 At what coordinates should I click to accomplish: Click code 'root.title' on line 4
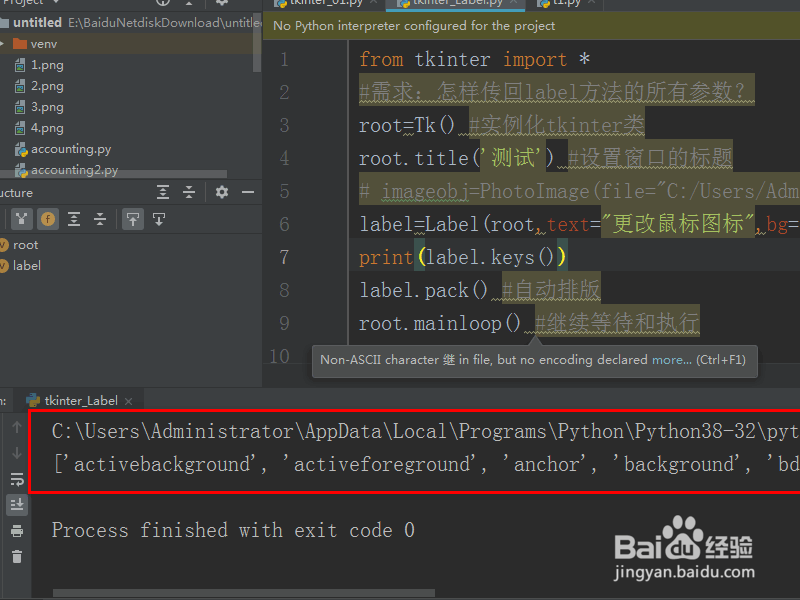414,158
